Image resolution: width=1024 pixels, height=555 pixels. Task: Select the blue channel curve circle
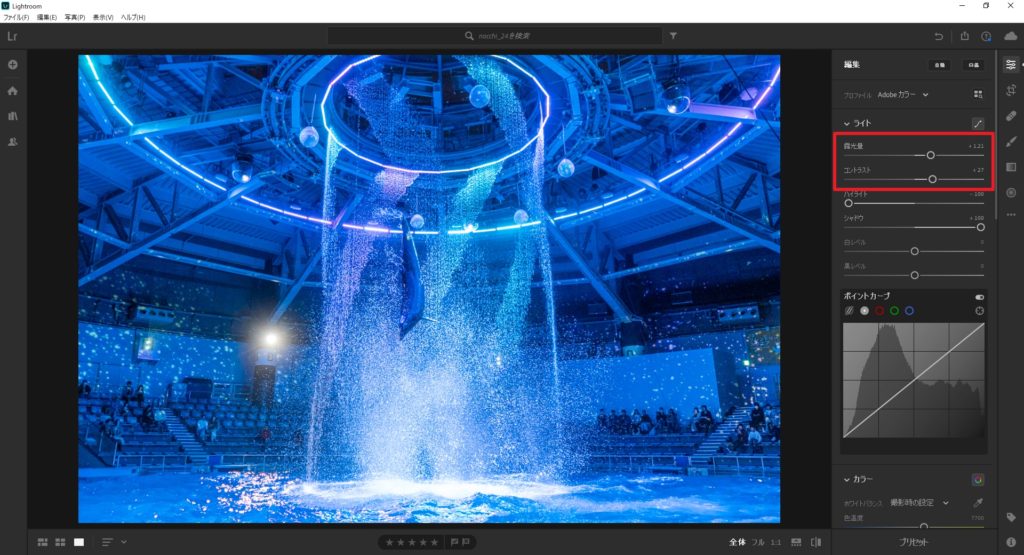point(909,311)
